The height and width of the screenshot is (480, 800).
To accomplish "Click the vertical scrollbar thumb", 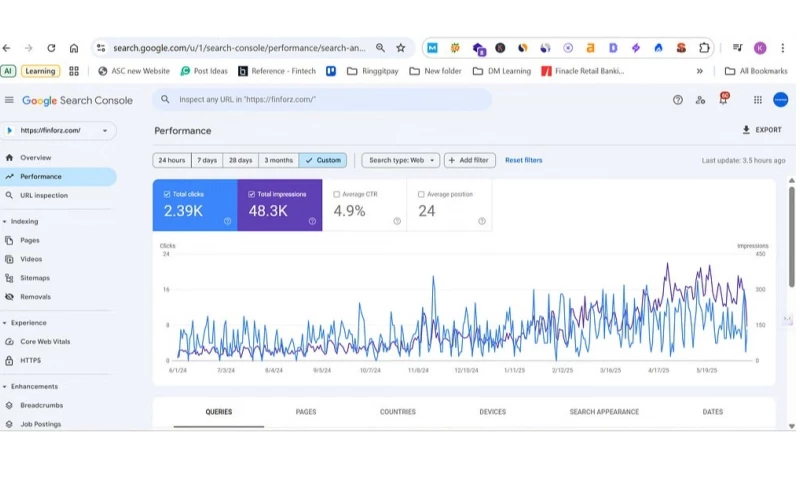I will (x=791, y=237).
